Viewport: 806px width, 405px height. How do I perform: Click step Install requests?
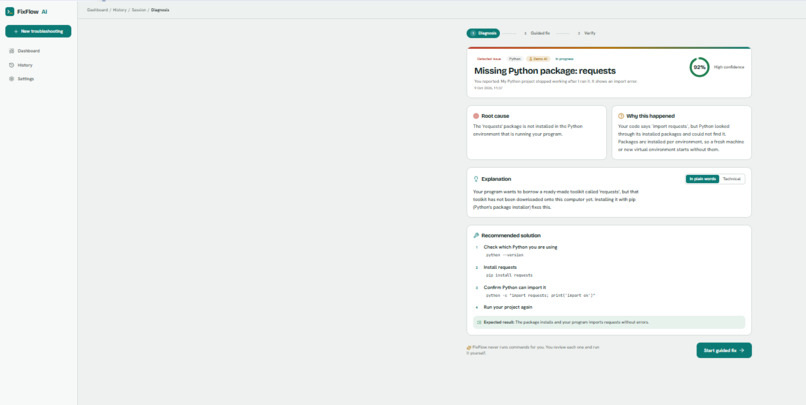tap(500, 267)
